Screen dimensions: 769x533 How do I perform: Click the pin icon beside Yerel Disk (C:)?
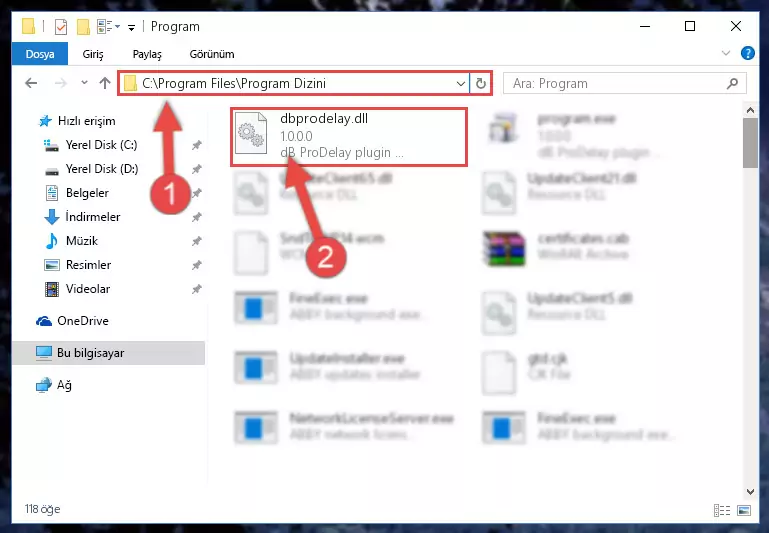coord(197,145)
